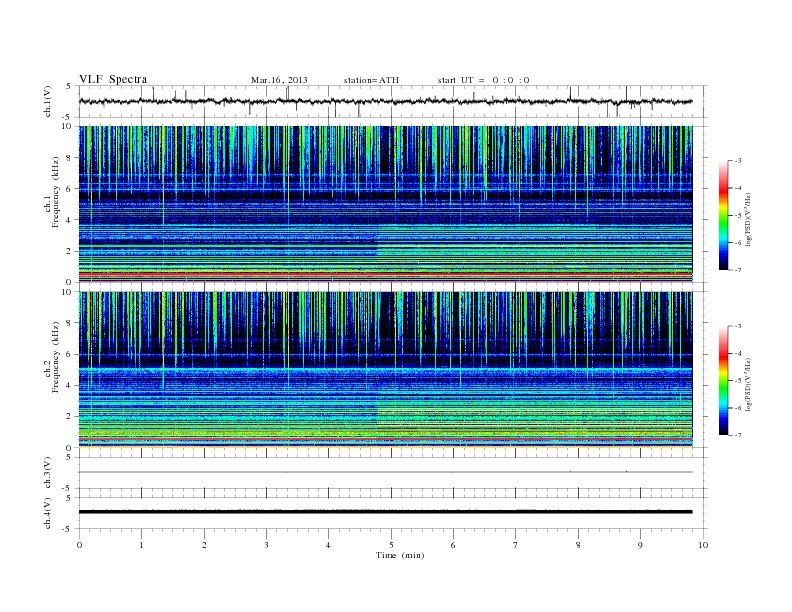The image size is (792, 612).
Task: Click the thick black ch.4 signal trace
Action: (385, 512)
